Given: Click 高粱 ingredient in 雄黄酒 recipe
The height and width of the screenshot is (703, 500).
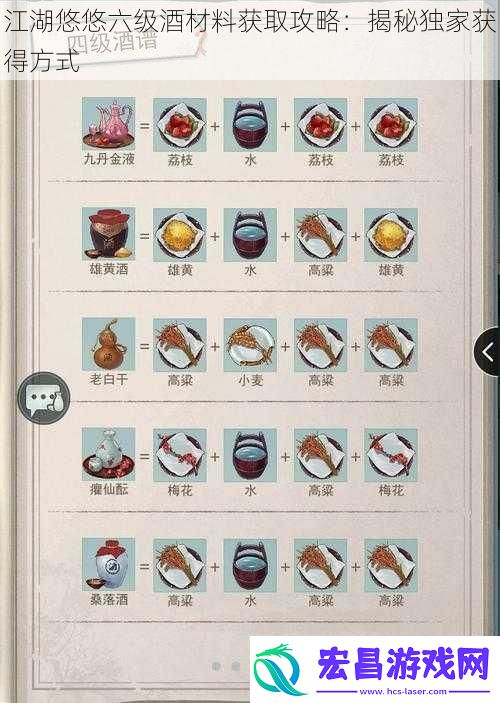Looking at the screenshot, I should (x=321, y=235).
